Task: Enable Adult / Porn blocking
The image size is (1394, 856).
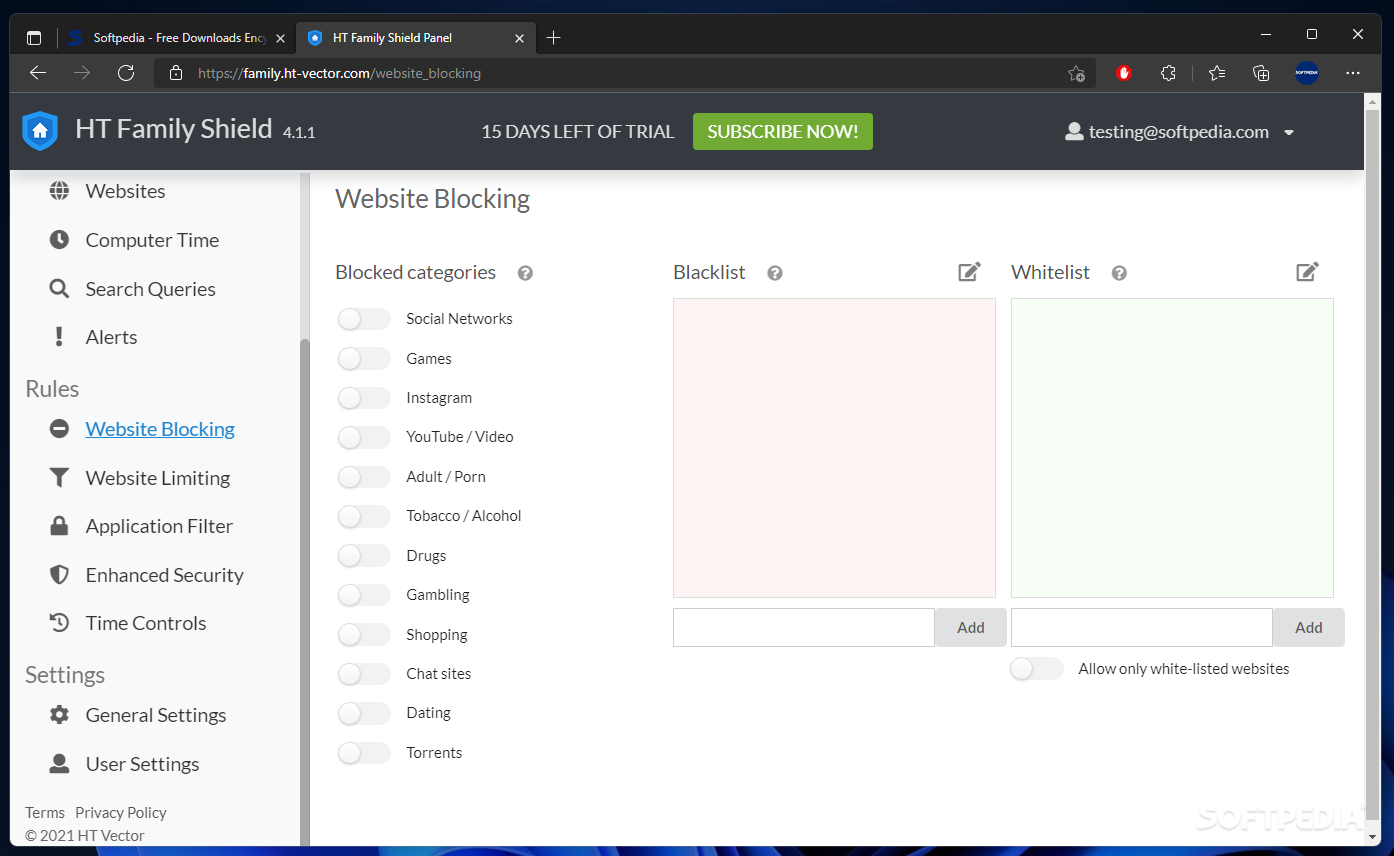Action: coord(364,477)
